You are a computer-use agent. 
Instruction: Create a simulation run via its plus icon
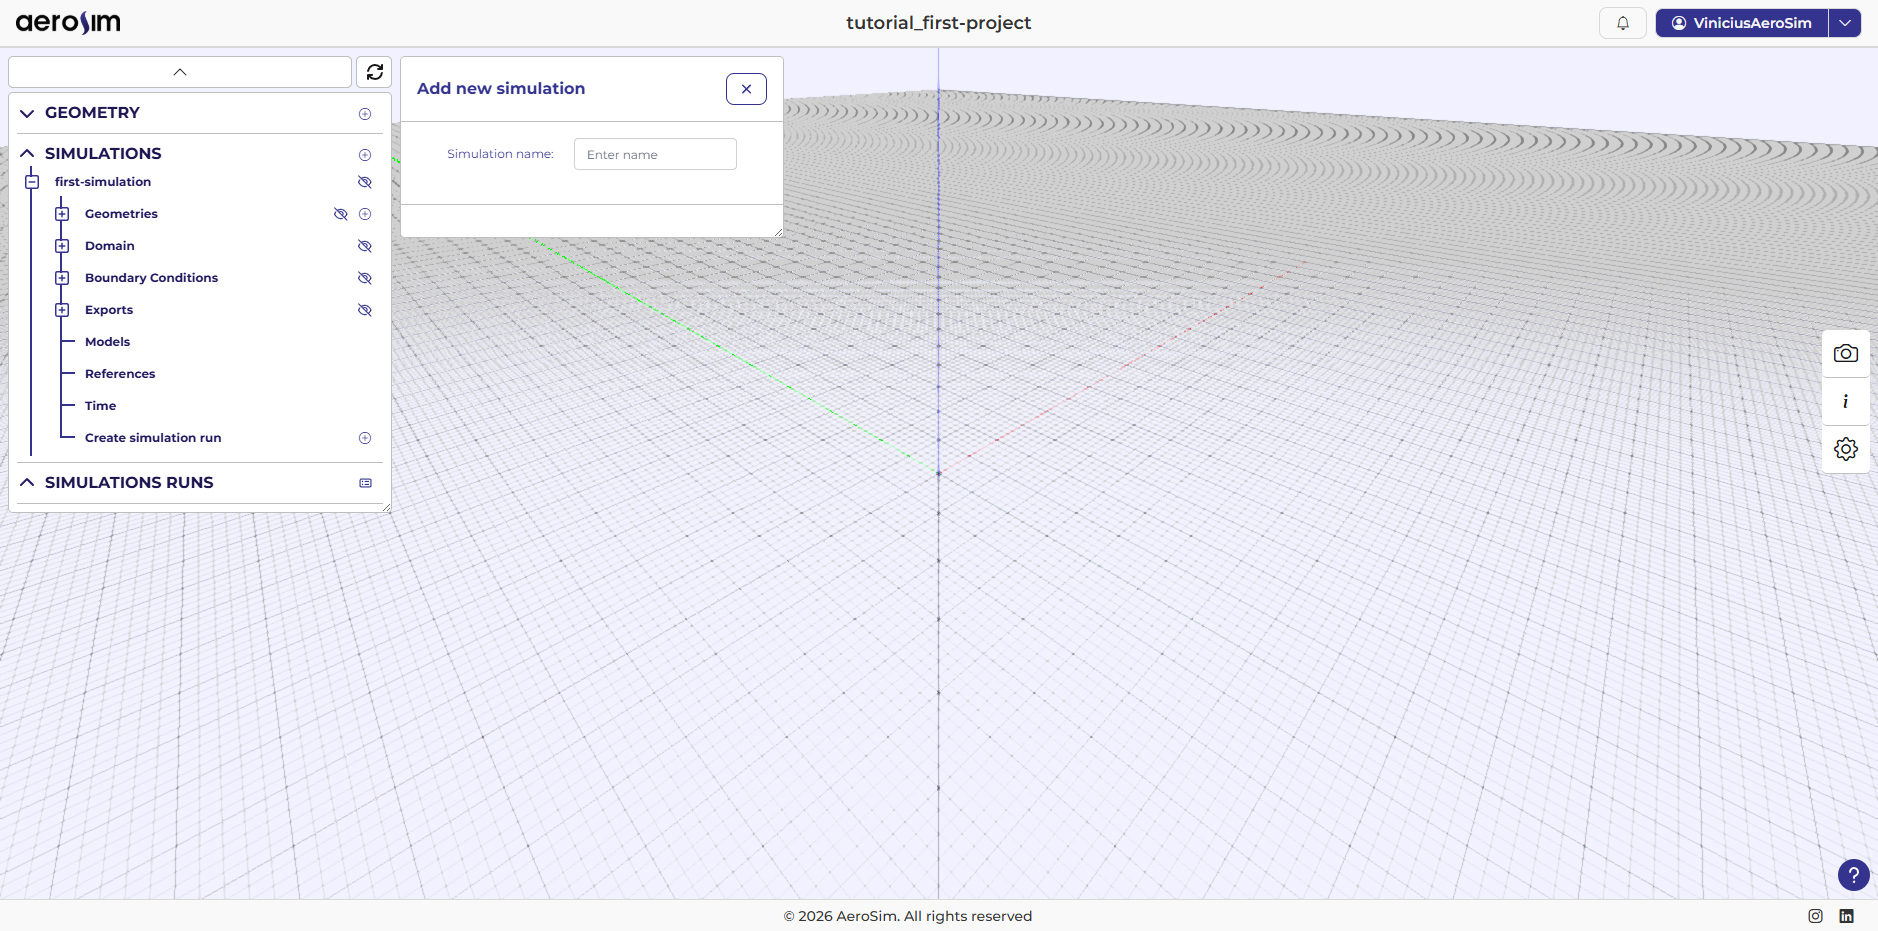[364, 437]
